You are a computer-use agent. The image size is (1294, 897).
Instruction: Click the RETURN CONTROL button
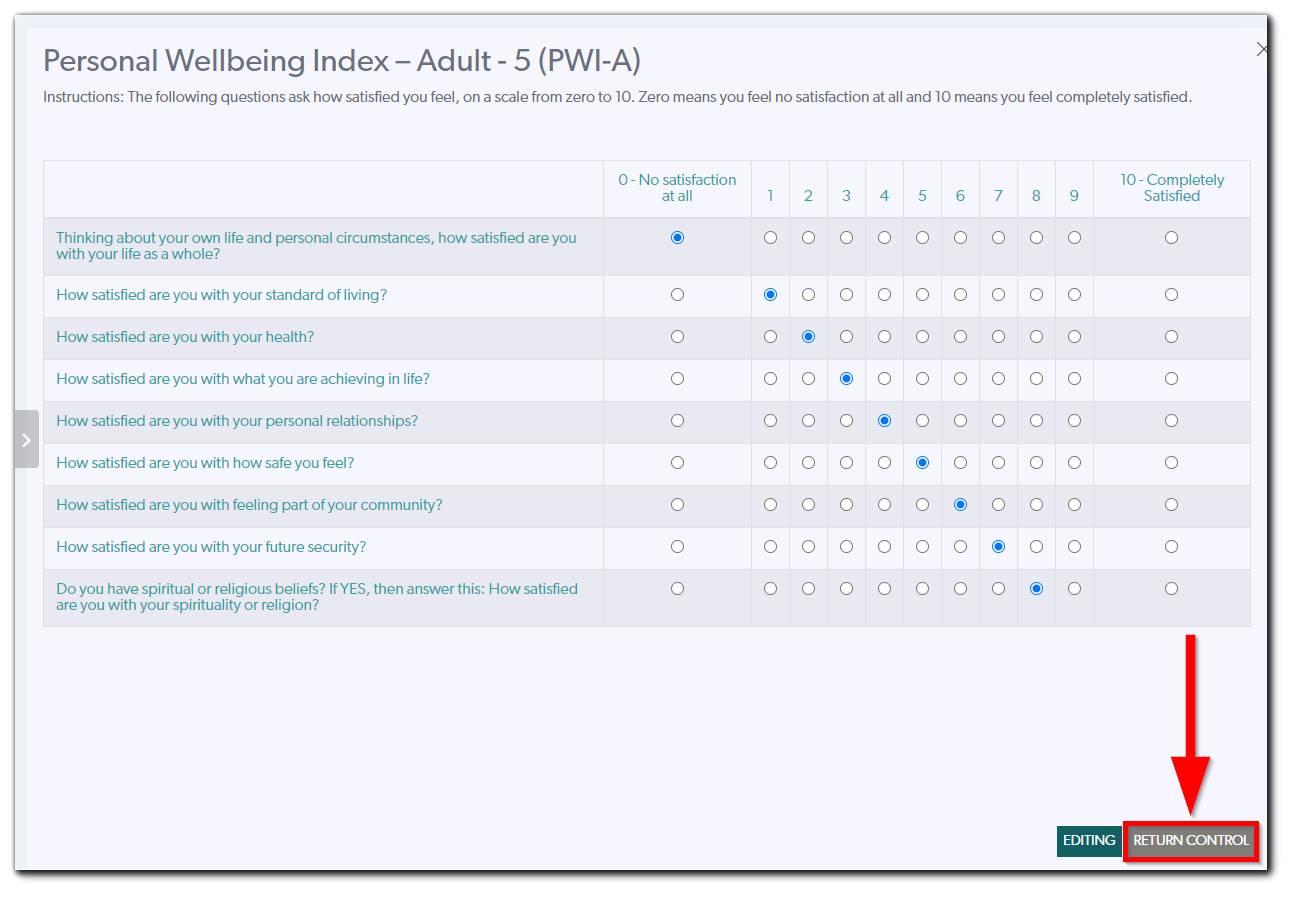(x=1191, y=841)
